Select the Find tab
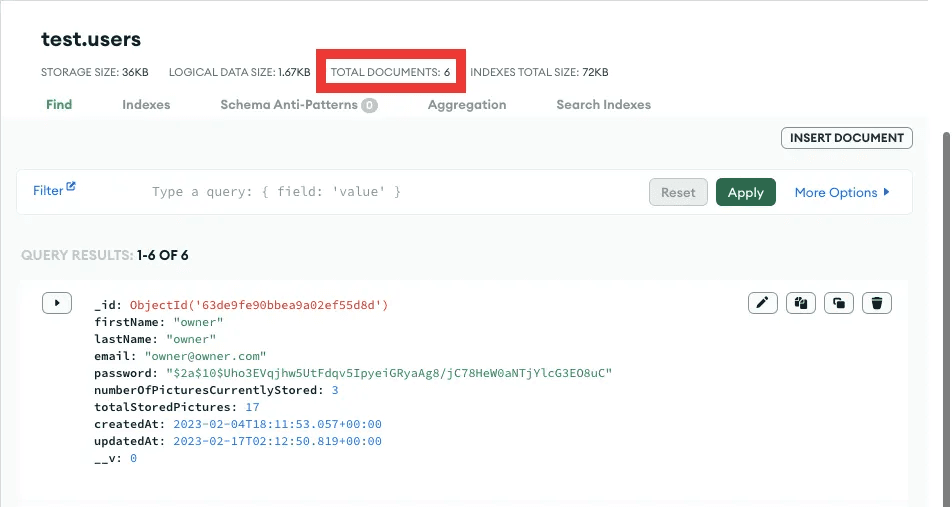The image size is (952, 507). click(x=59, y=104)
